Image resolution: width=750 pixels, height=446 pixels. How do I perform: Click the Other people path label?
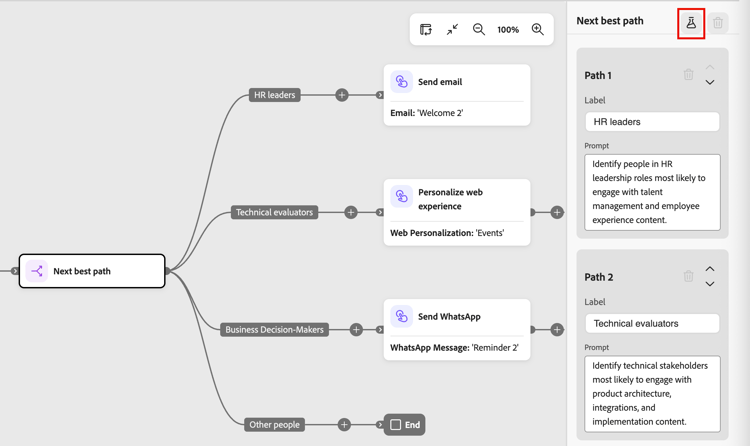[x=275, y=424]
